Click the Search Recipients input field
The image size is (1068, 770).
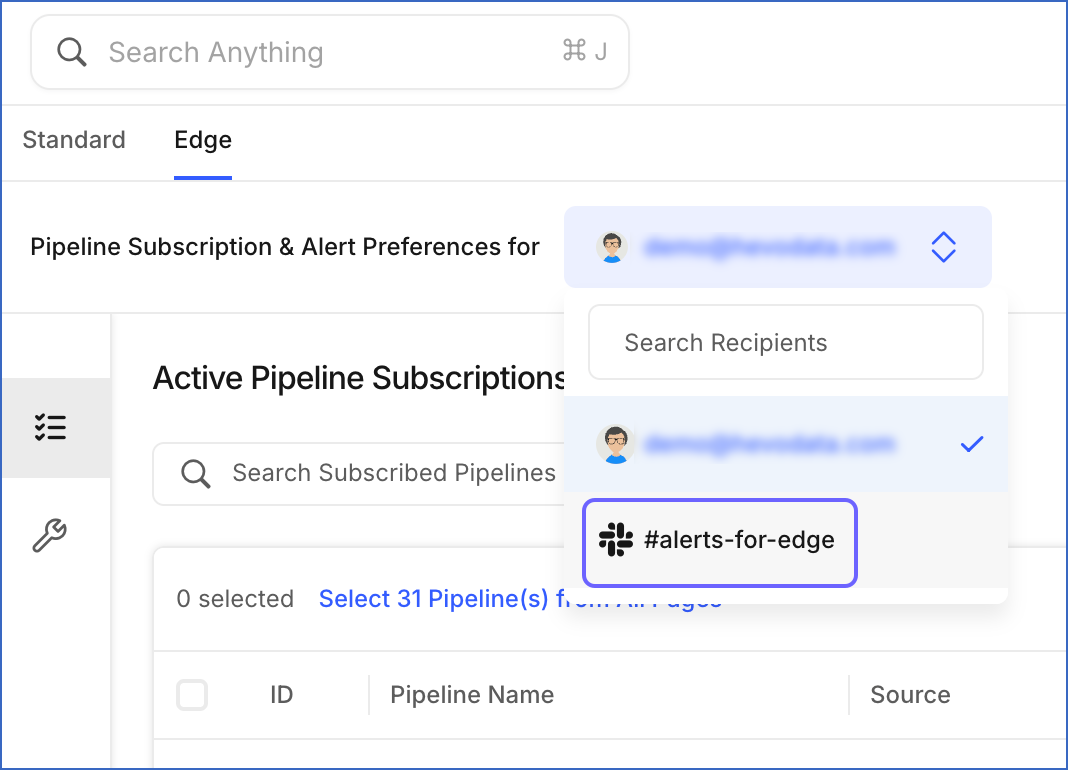785,342
